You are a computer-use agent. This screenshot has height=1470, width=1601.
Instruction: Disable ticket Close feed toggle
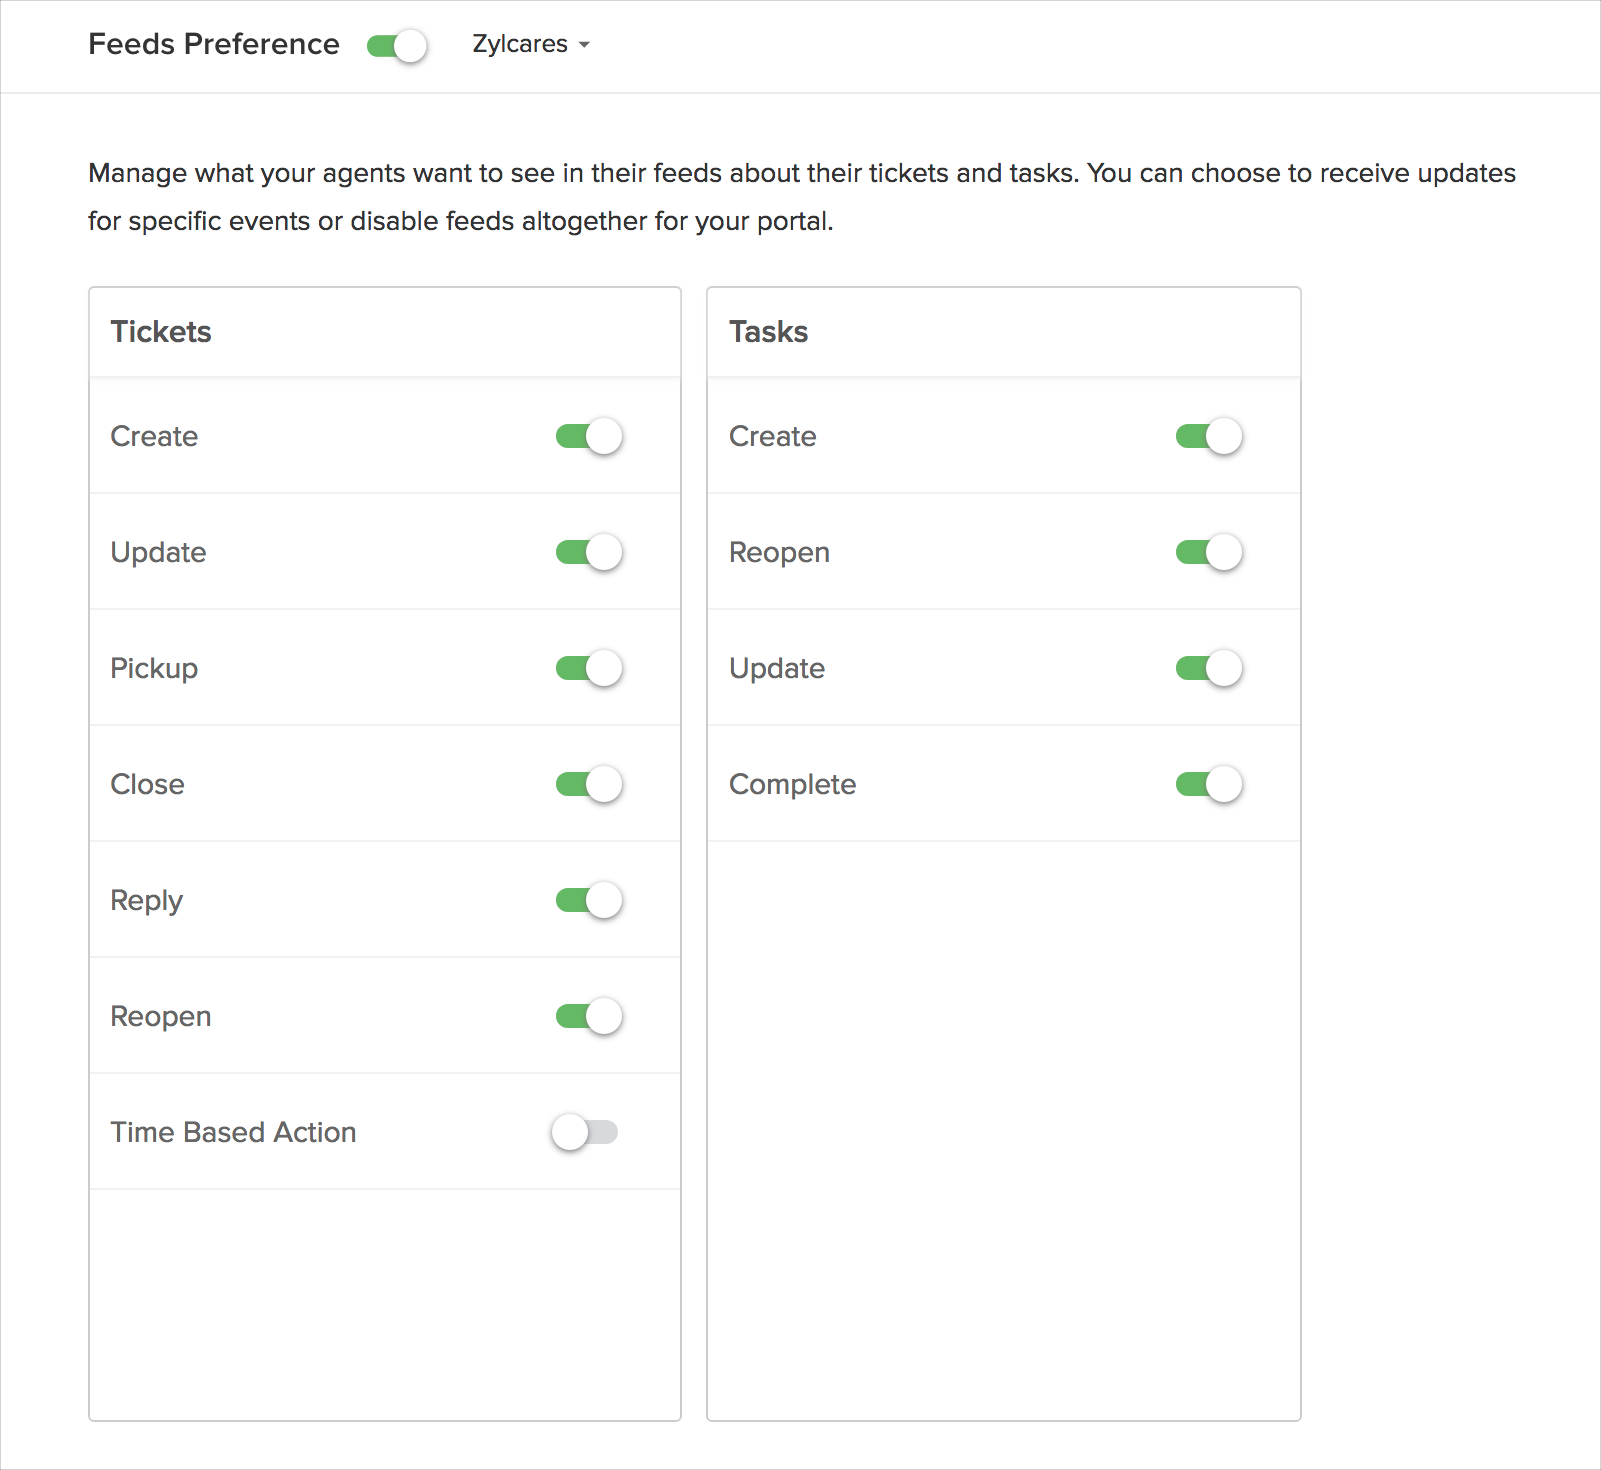[x=589, y=785]
